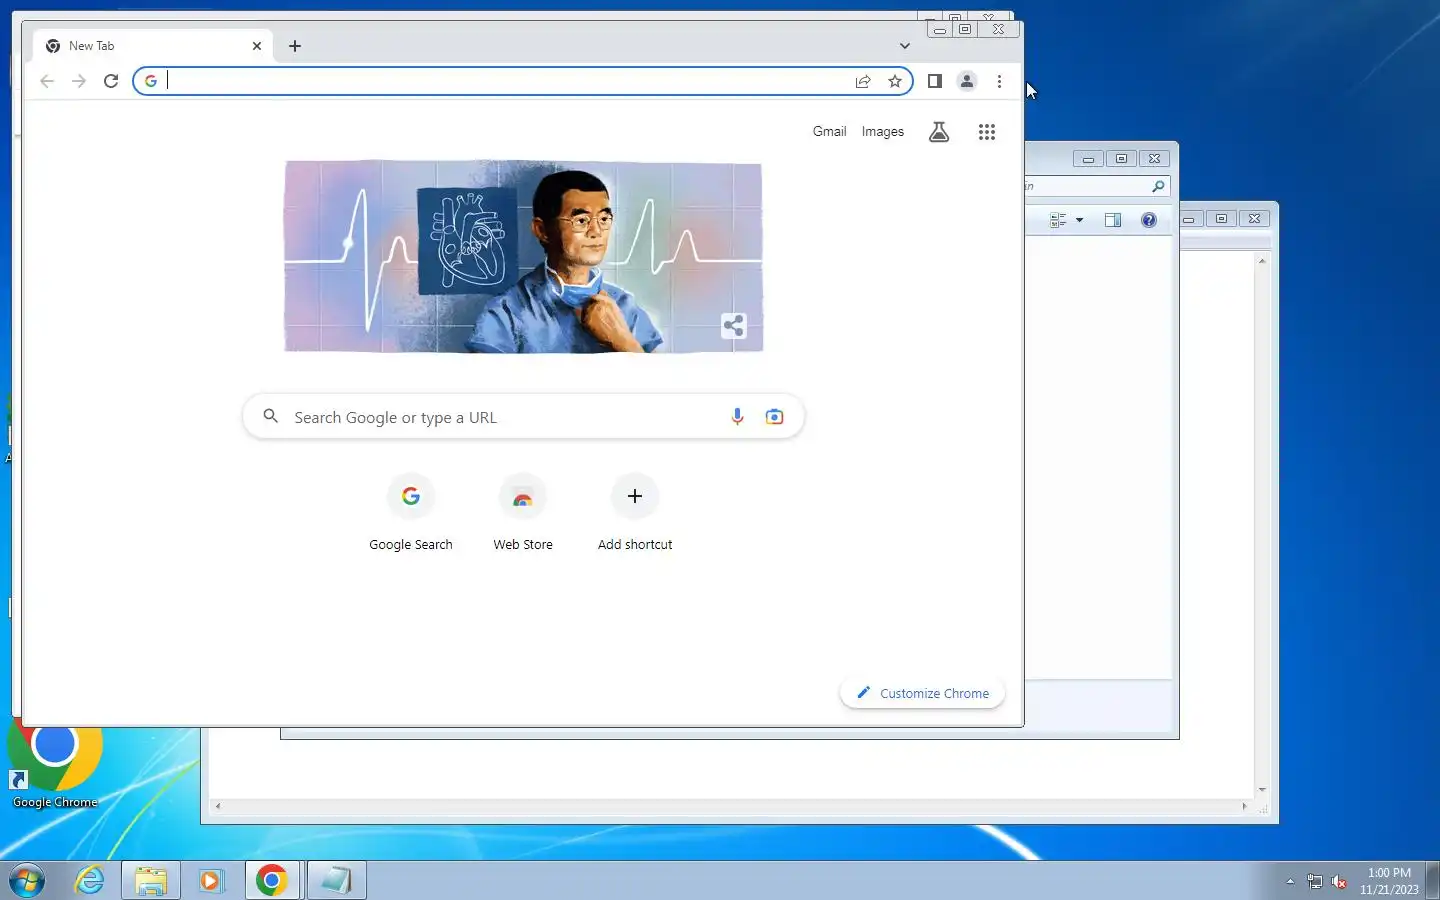Click the horizontal scrollbar left arrow in back window
The height and width of the screenshot is (900, 1440).
pyautogui.click(x=218, y=806)
